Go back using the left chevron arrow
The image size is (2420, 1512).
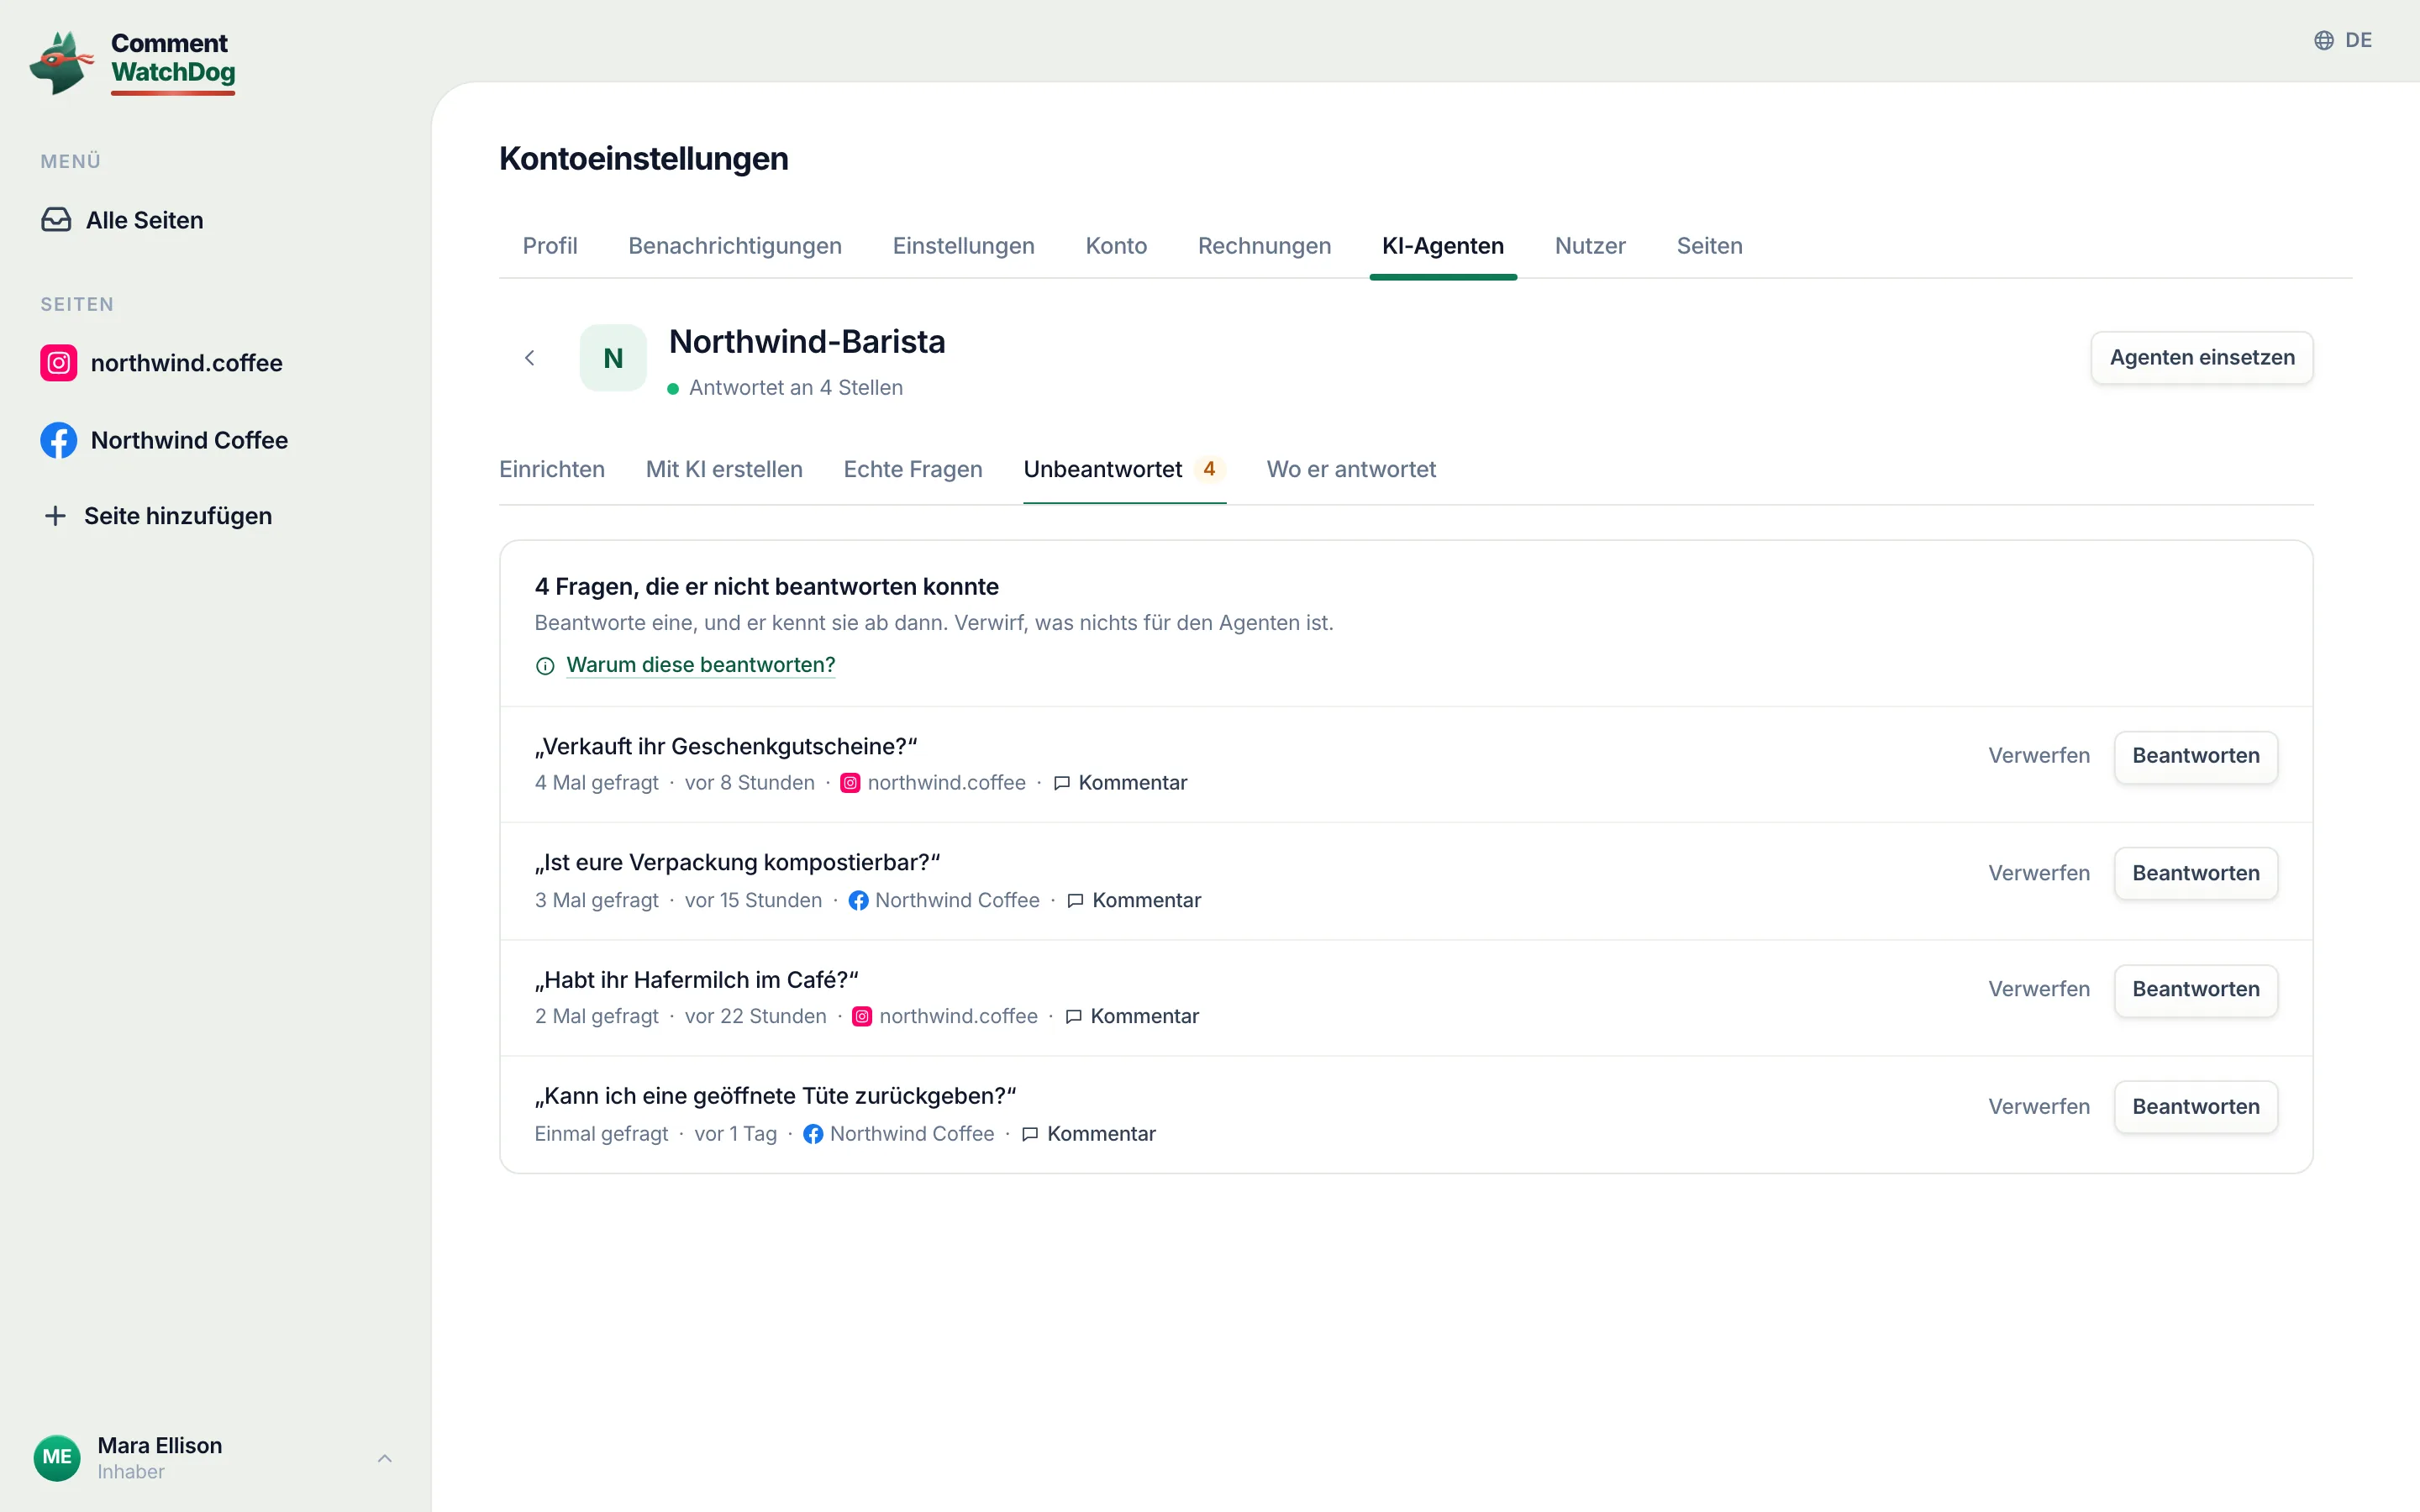pos(530,358)
